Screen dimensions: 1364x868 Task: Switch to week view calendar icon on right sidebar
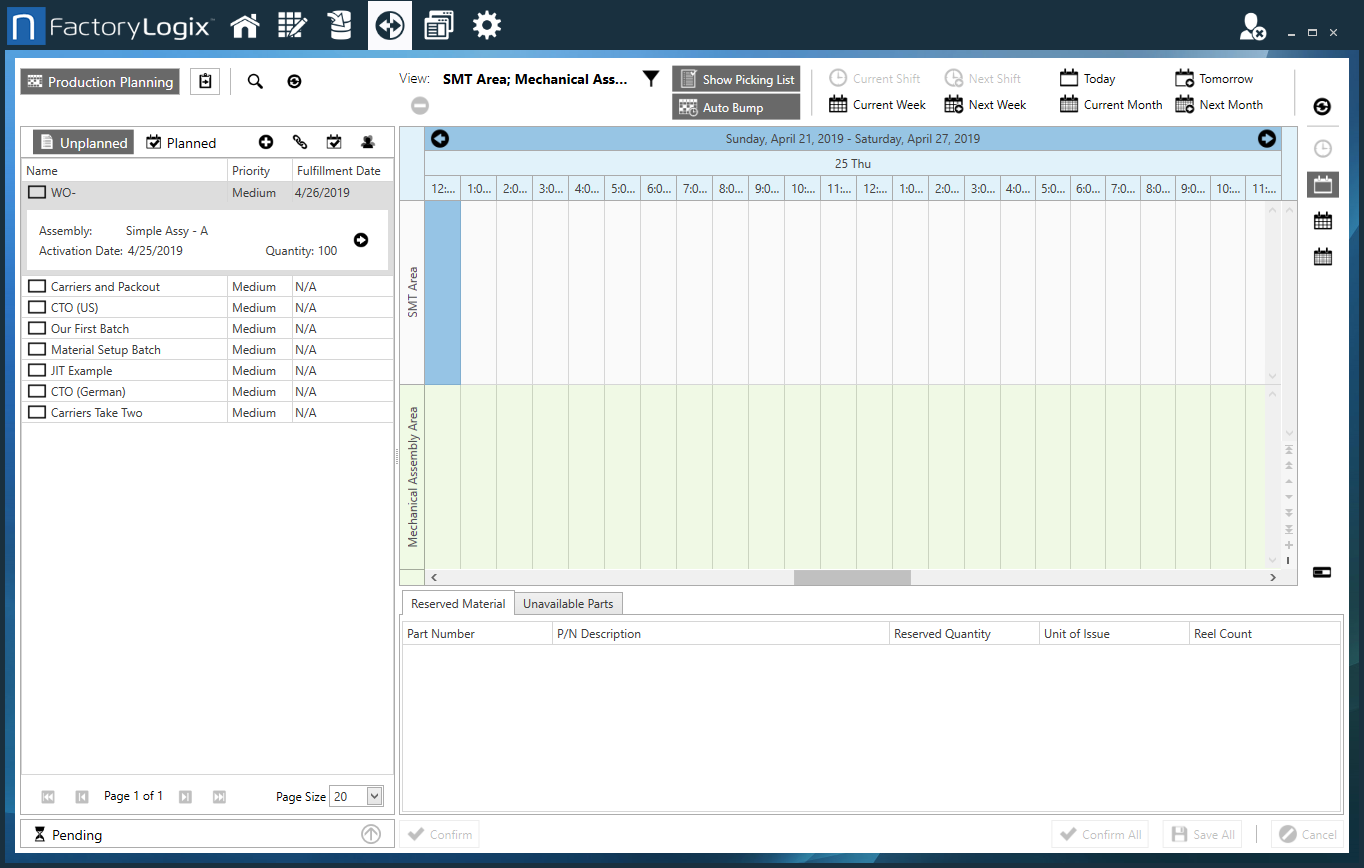tap(1322, 220)
